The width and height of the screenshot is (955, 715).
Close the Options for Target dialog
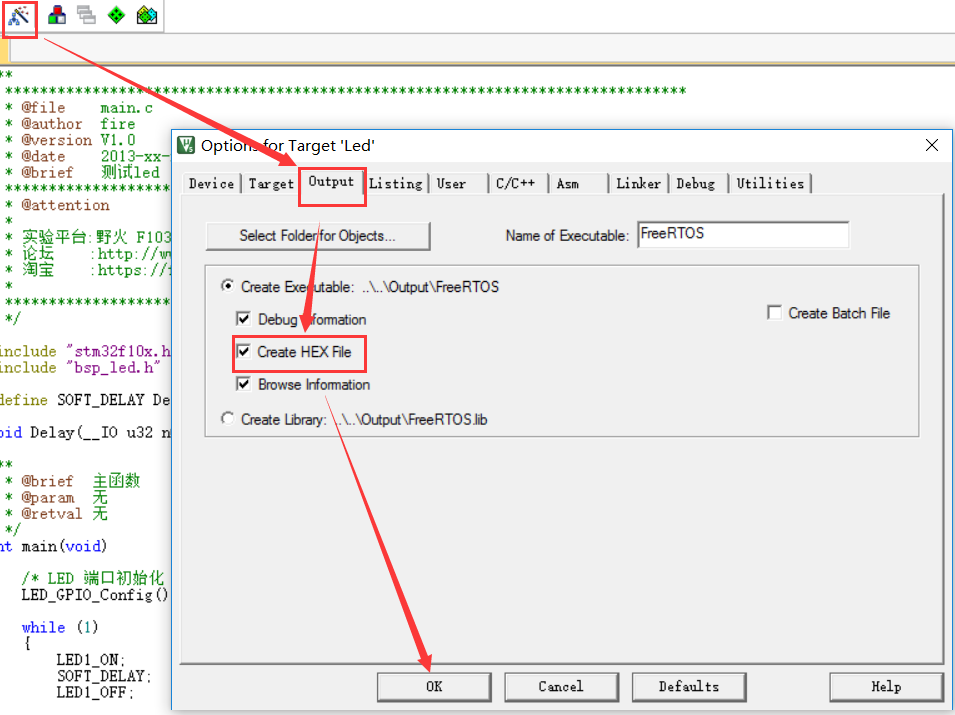click(931, 145)
